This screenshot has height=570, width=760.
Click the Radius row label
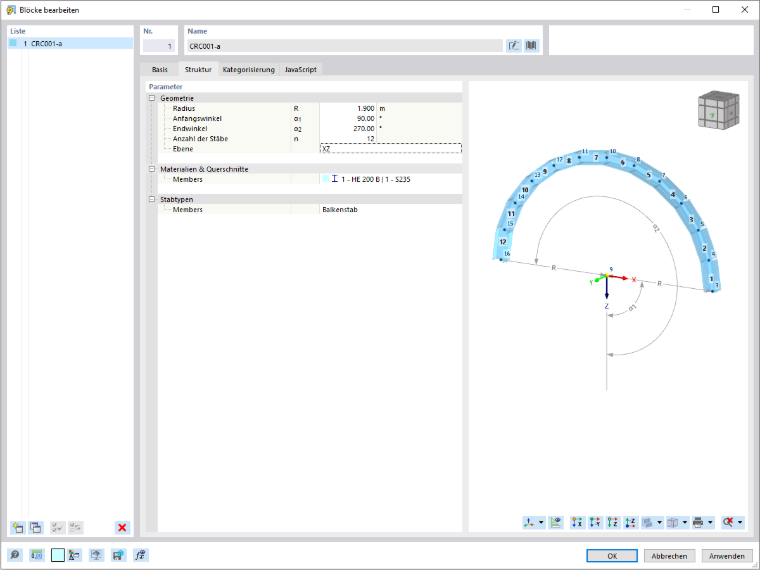tap(184, 109)
